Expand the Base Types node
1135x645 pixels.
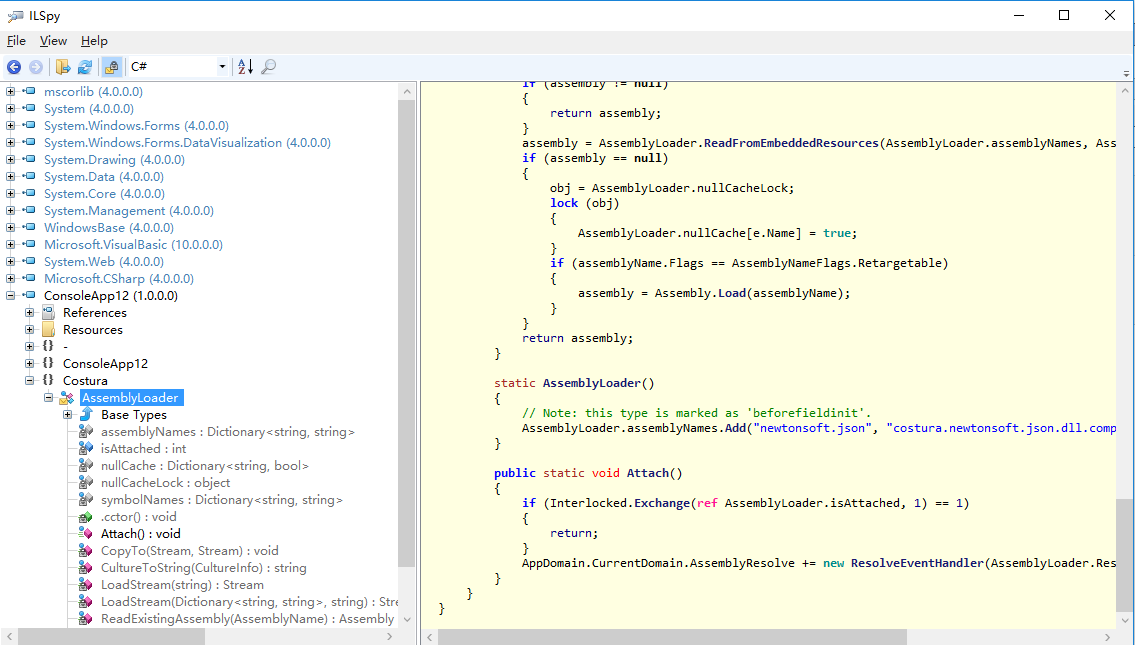(x=68, y=415)
